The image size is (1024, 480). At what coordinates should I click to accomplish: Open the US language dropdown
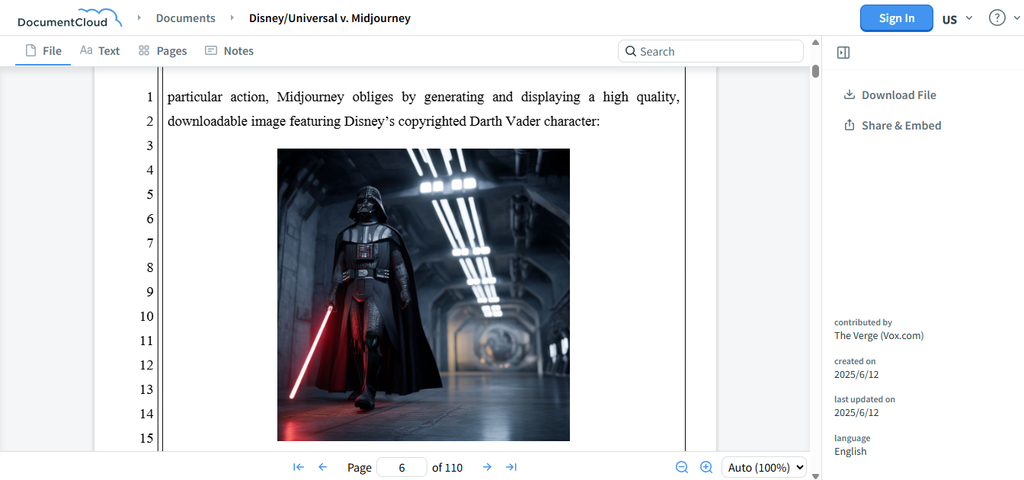957,19
